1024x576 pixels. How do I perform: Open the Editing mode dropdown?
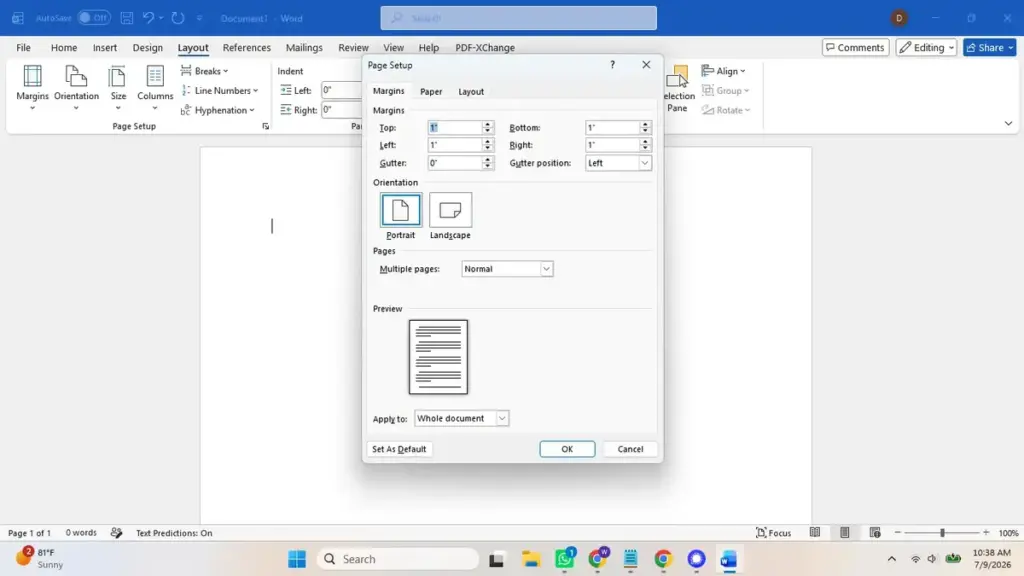pos(926,47)
